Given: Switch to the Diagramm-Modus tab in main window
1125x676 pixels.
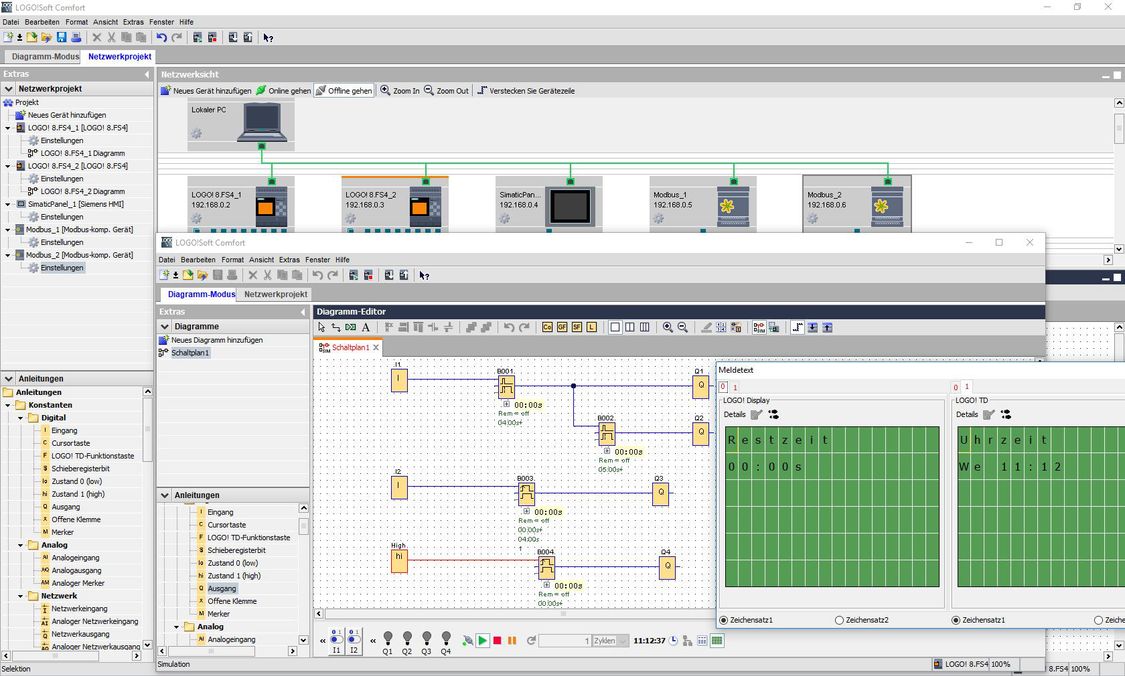Looking at the screenshot, I should [x=45, y=57].
